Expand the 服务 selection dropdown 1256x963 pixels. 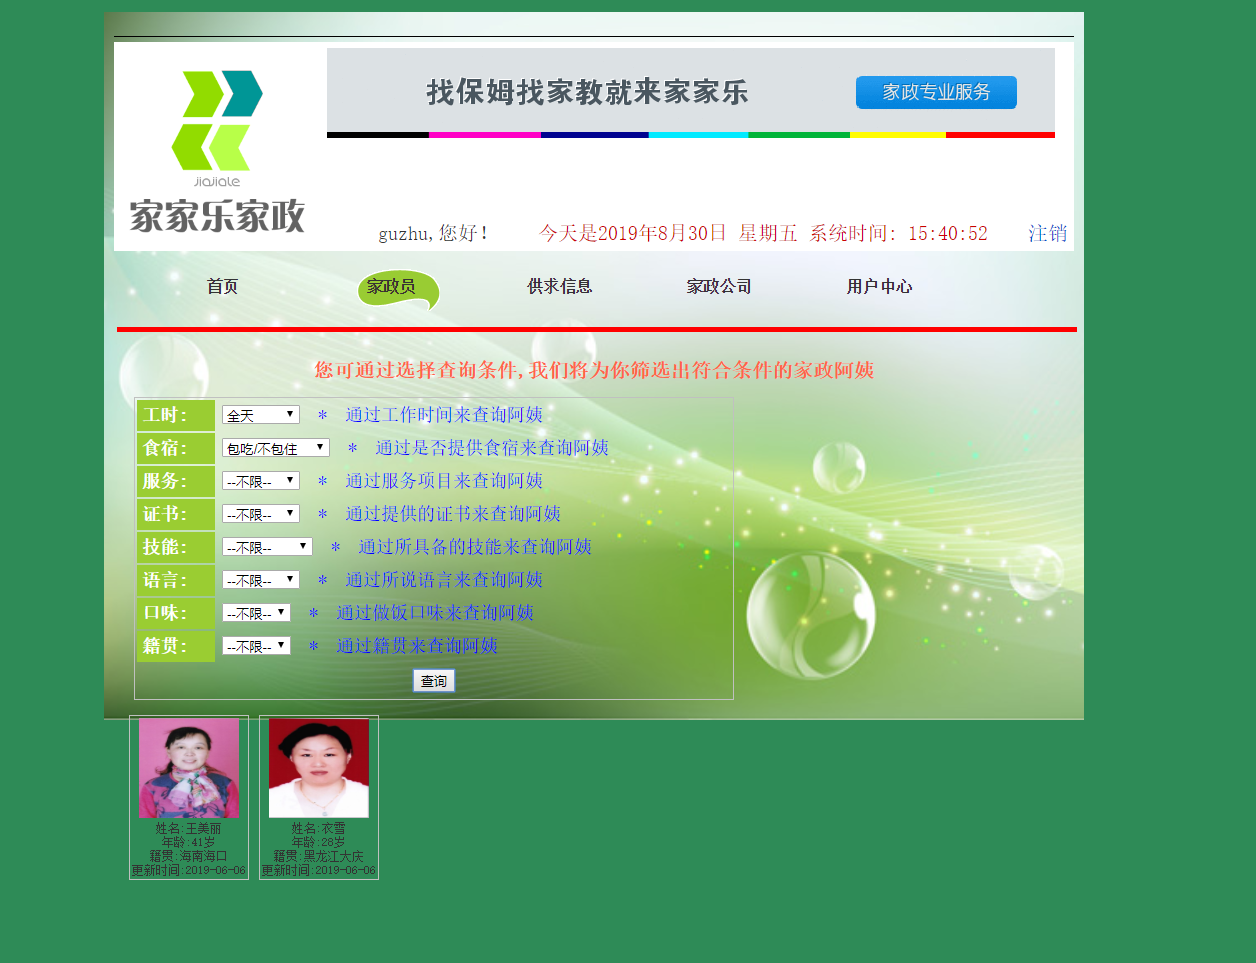click(x=259, y=480)
